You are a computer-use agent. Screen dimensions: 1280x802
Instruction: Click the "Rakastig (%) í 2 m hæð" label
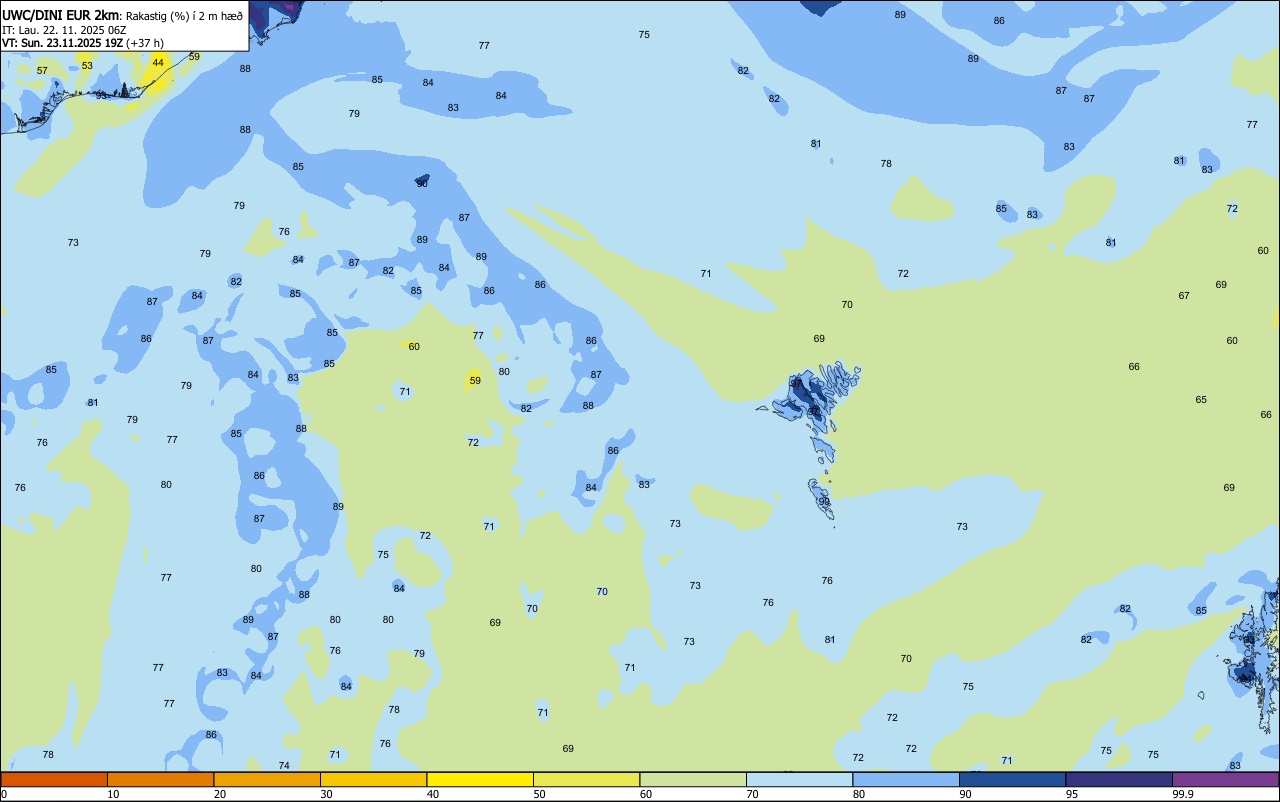point(184,15)
